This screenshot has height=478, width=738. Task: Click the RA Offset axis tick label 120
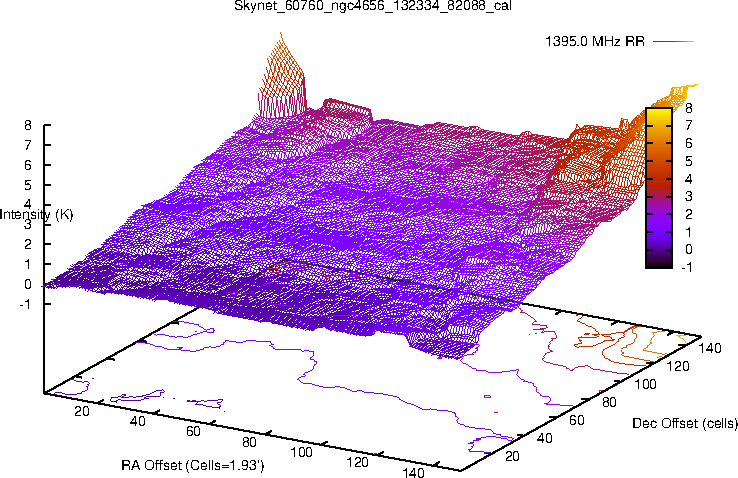[x=357, y=462]
